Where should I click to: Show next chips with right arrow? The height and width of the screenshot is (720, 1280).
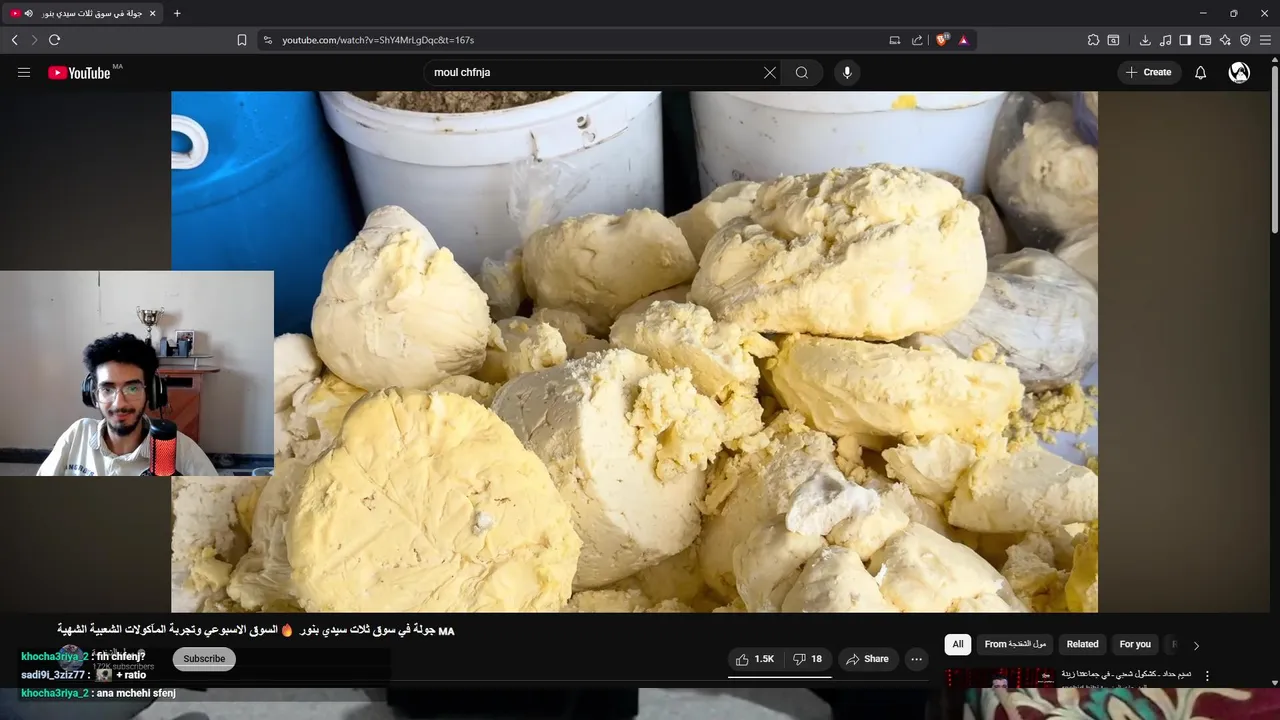[x=1196, y=645]
